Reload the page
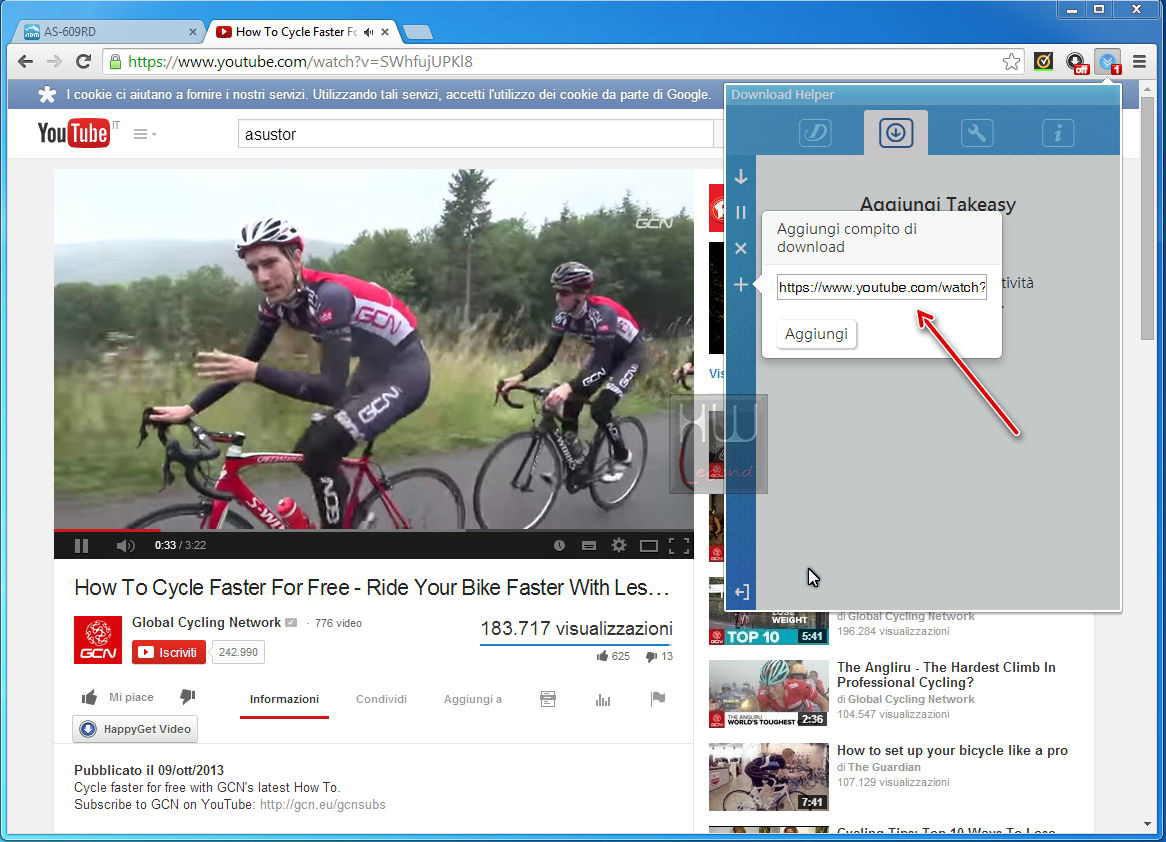1166x842 pixels. click(x=83, y=62)
